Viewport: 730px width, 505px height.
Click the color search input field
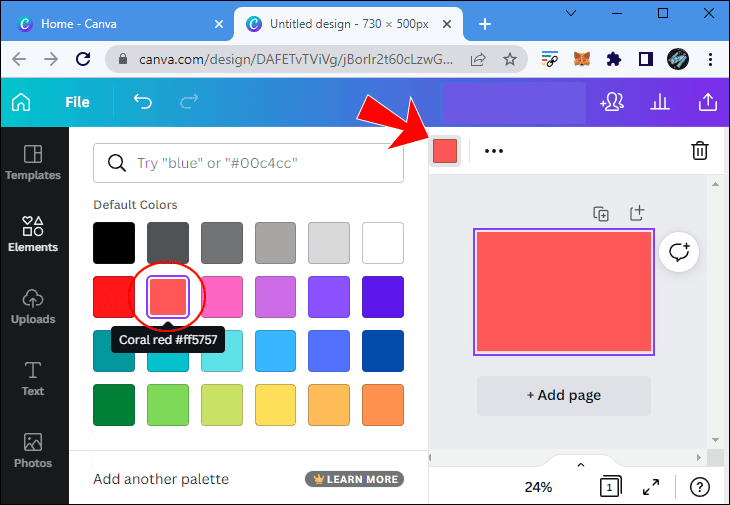(x=248, y=163)
